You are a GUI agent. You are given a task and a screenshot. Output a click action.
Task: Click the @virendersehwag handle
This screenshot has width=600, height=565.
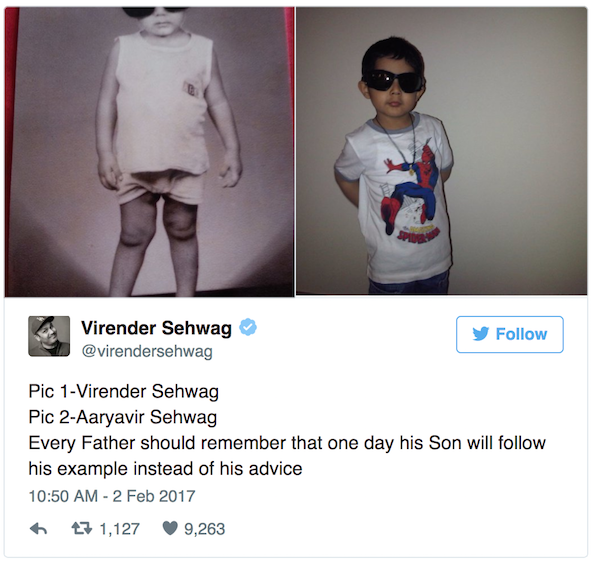point(147,352)
